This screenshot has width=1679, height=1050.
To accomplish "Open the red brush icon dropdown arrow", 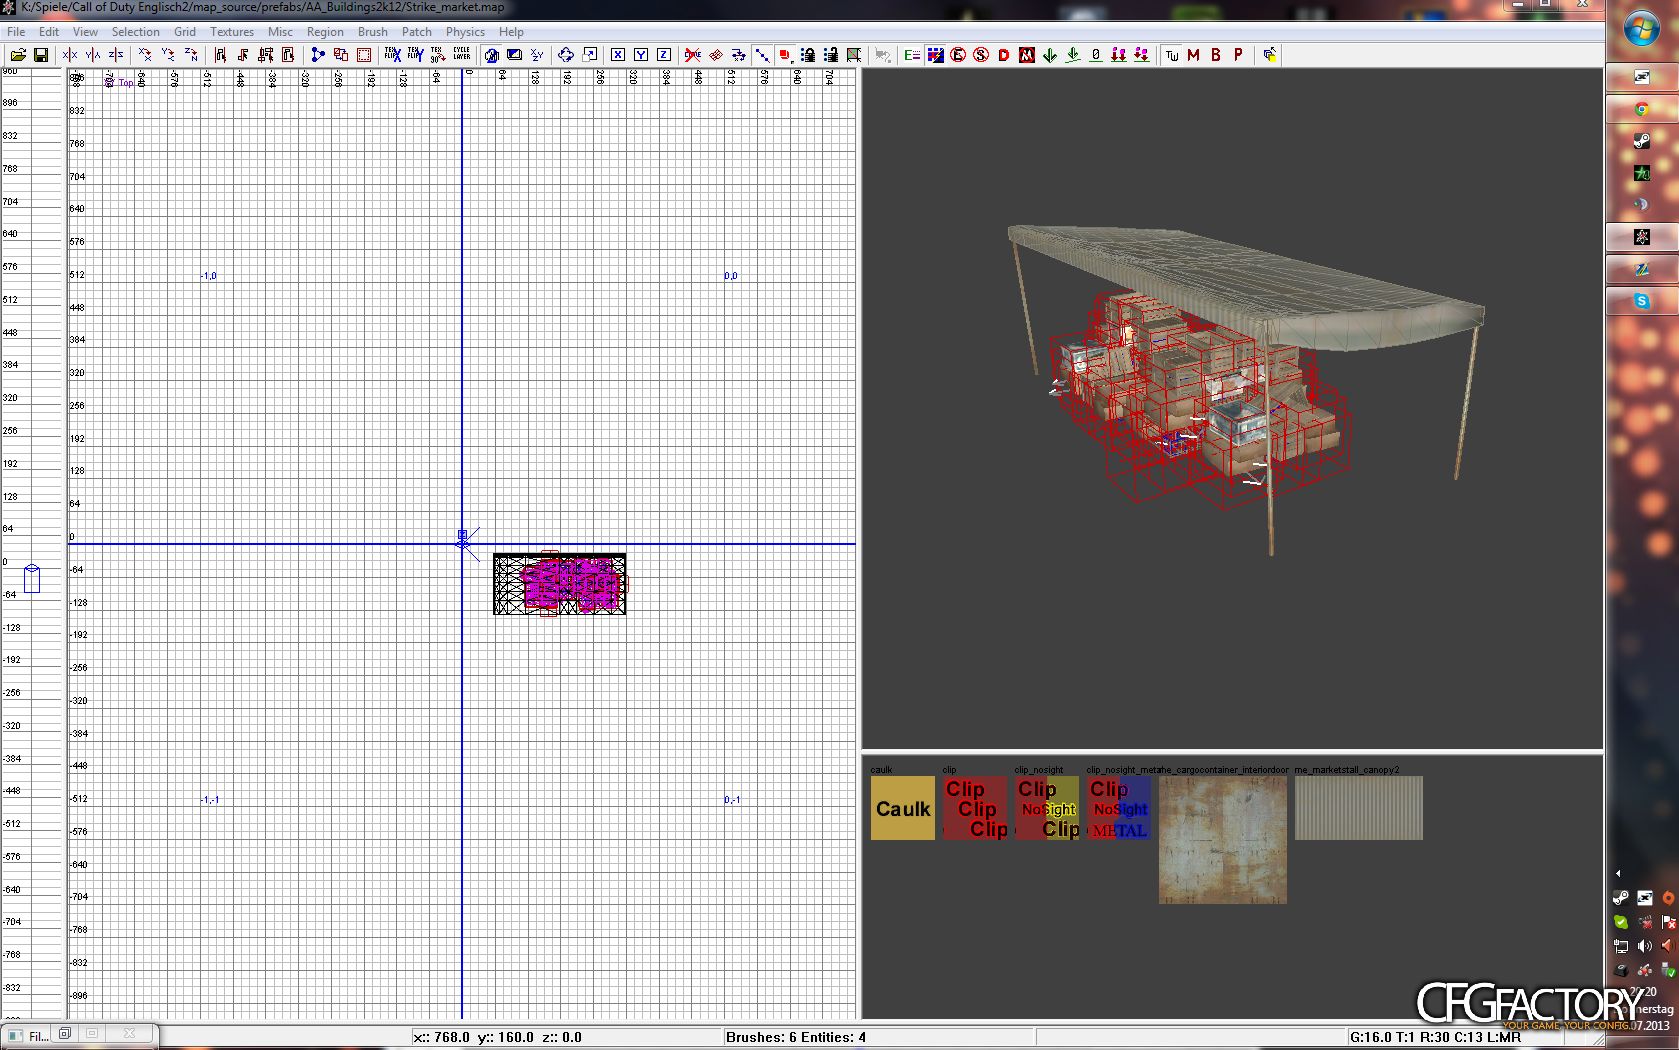I will click(792, 60).
